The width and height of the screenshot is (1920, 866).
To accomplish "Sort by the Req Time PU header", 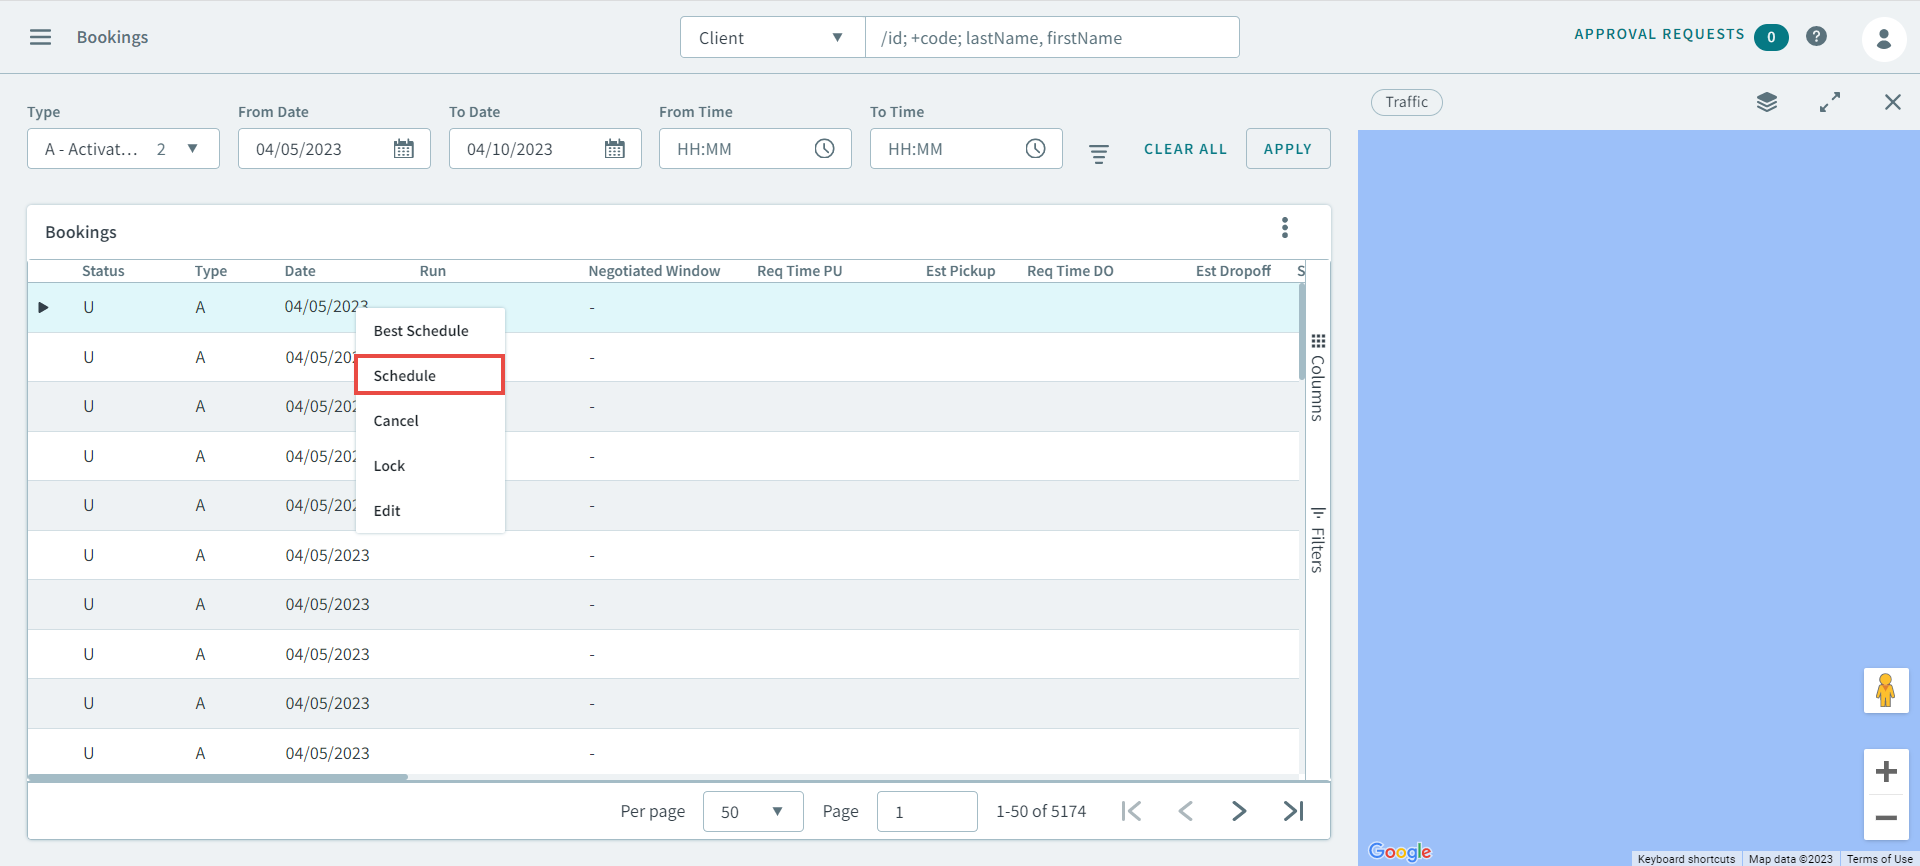I will point(800,271).
